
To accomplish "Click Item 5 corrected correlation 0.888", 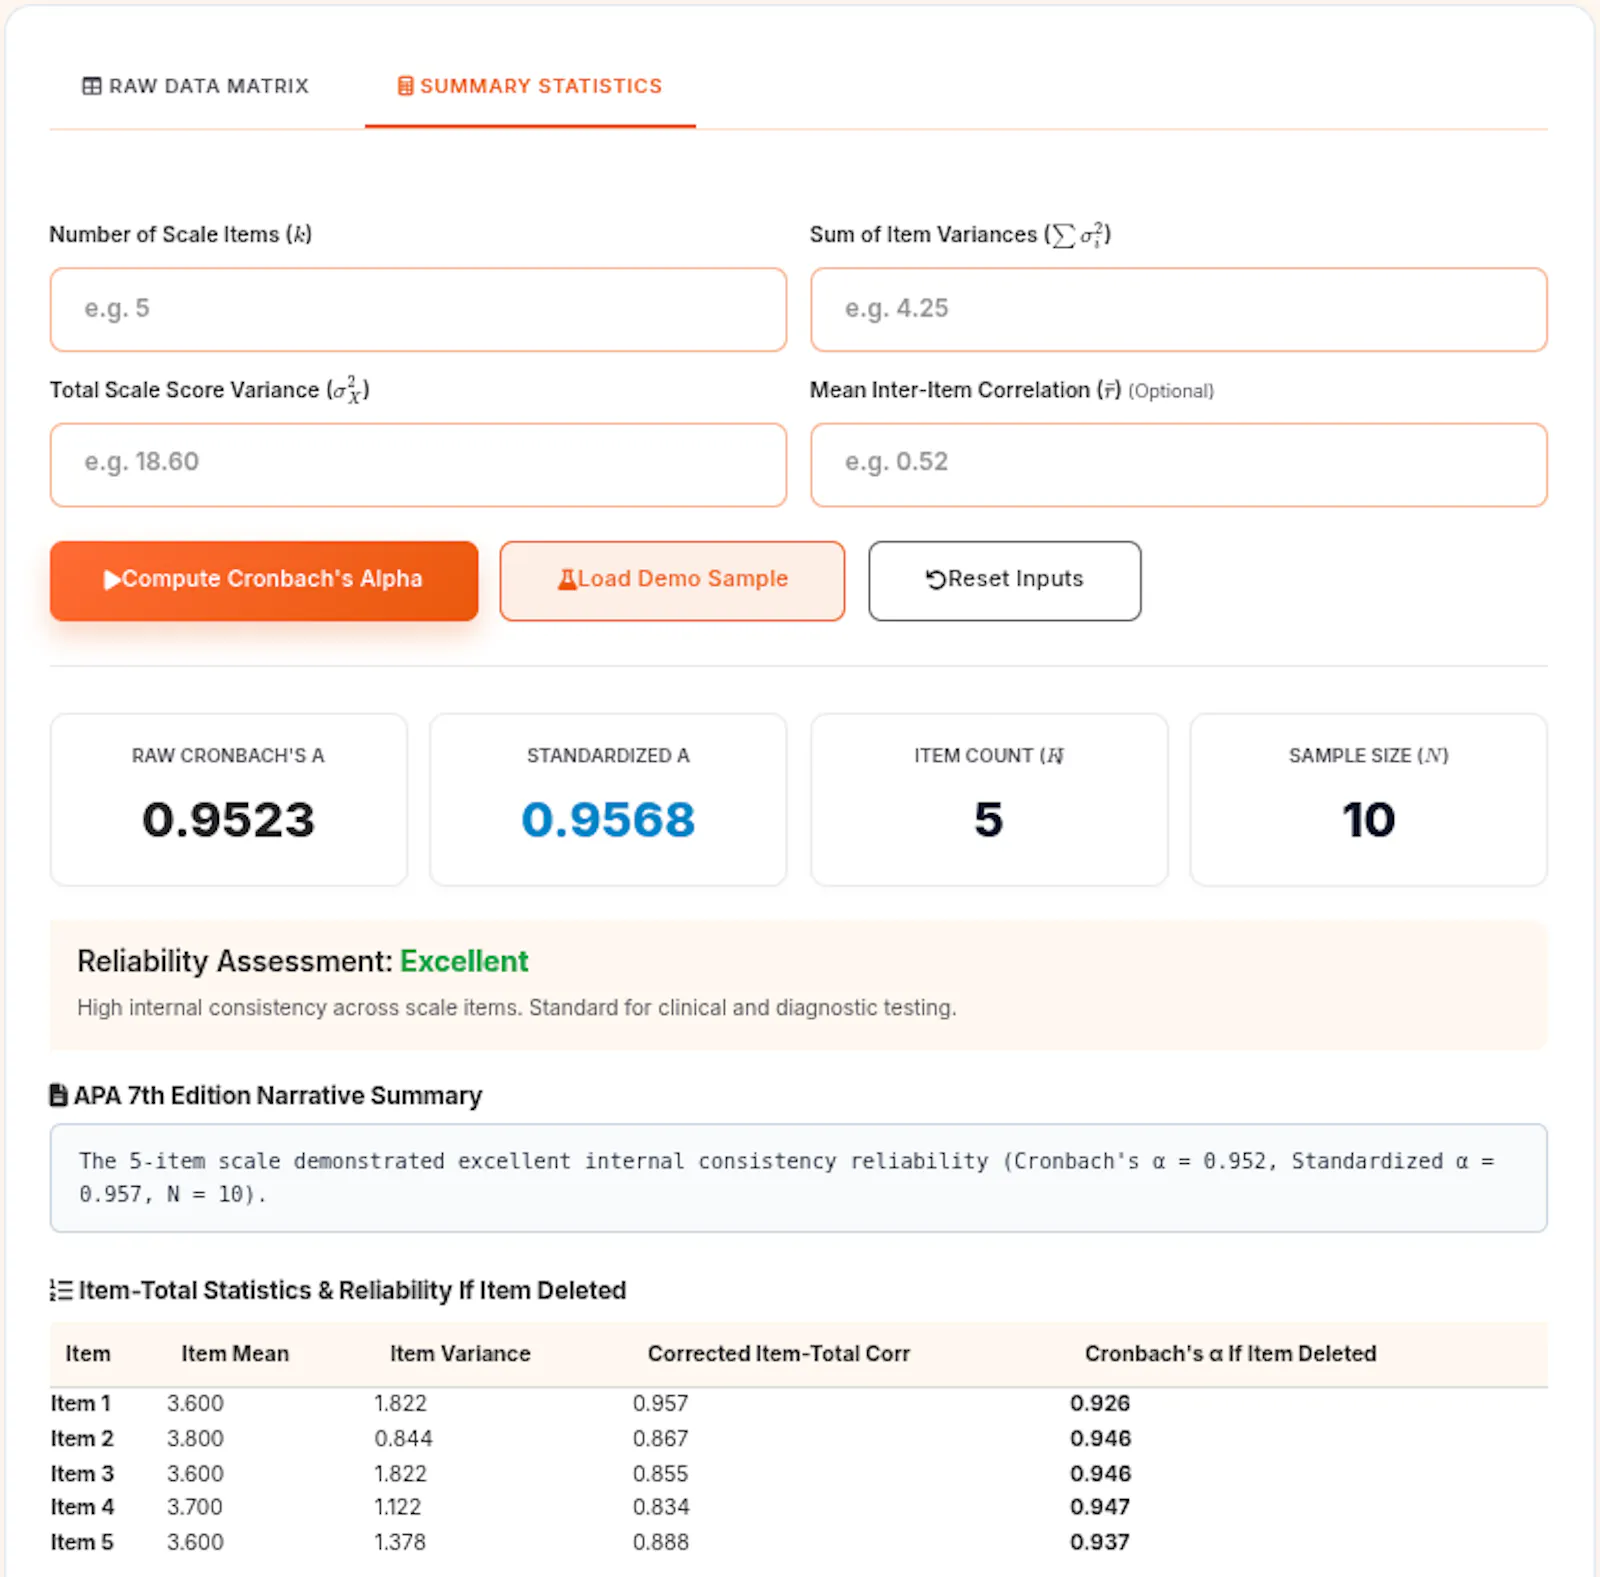I will point(660,1542).
